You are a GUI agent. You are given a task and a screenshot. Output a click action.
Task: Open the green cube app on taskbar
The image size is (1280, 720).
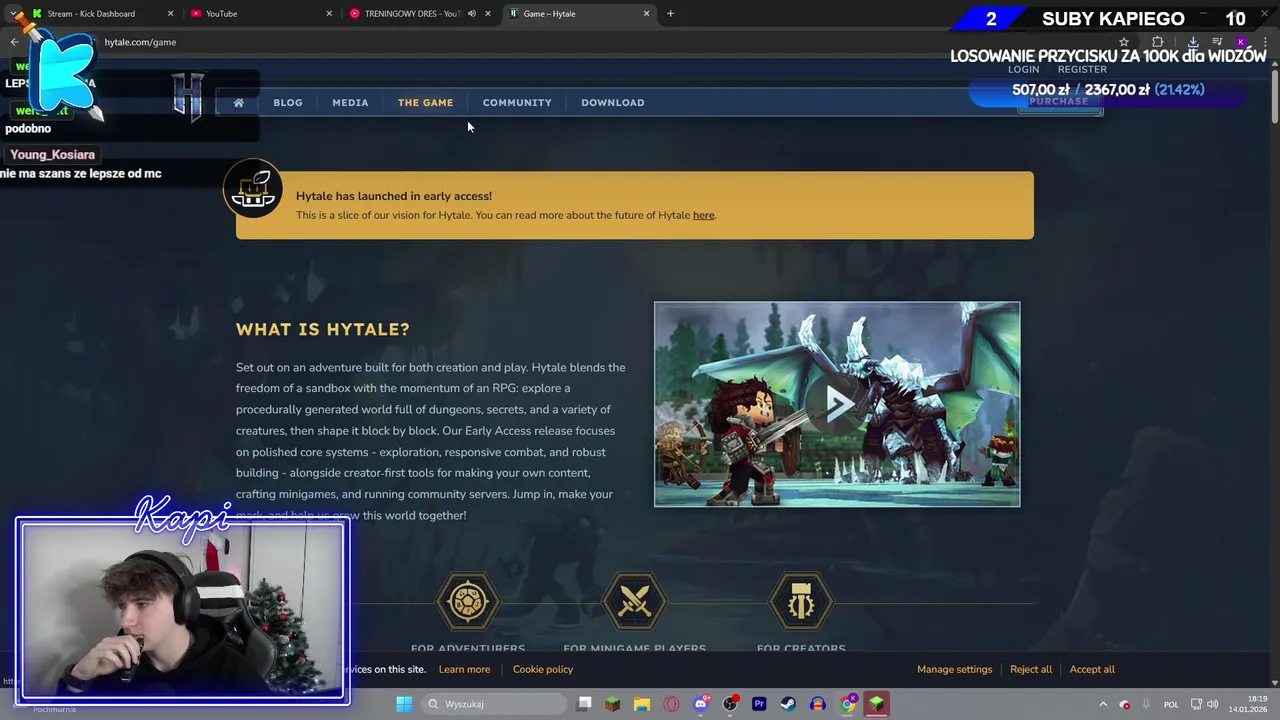tap(876, 704)
